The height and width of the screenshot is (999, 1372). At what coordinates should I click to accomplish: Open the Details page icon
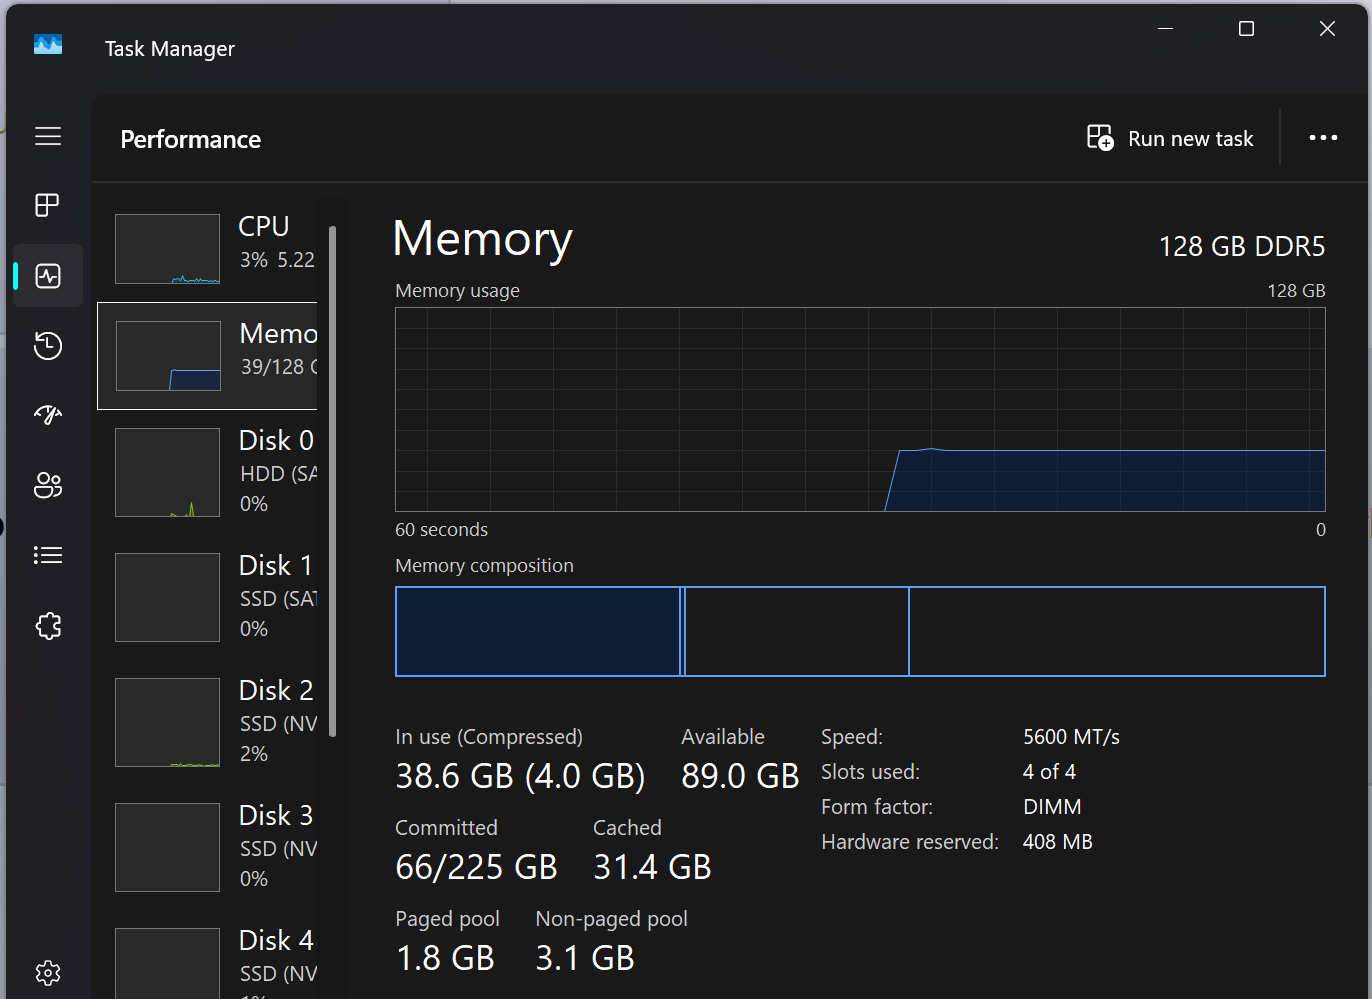[48, 555]
